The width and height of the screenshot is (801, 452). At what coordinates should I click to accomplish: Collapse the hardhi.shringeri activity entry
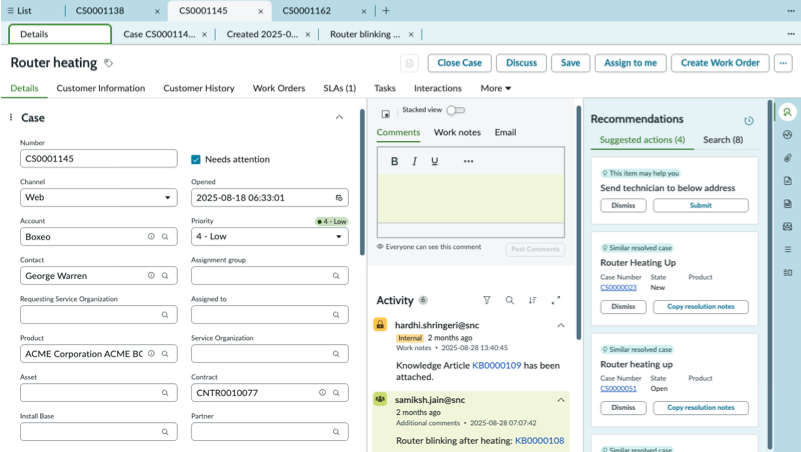561,325
